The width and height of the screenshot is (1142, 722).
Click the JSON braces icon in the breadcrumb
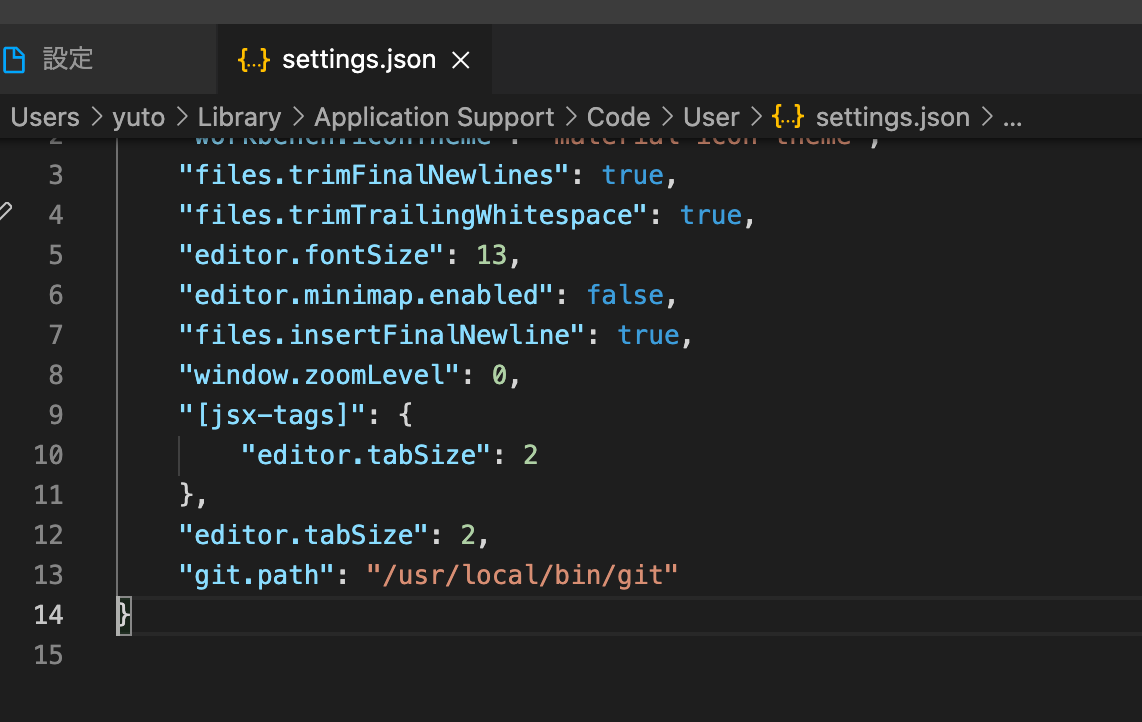click(788, 117)
